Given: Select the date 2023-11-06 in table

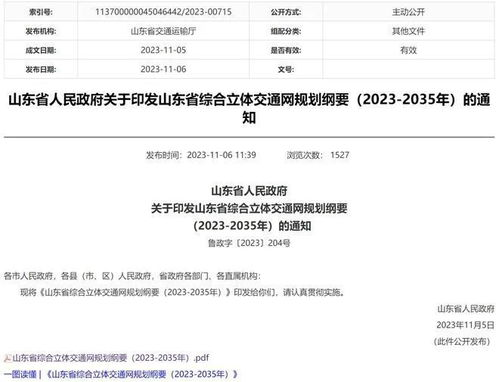Looking at the screenshot, I should coord(163,69).
